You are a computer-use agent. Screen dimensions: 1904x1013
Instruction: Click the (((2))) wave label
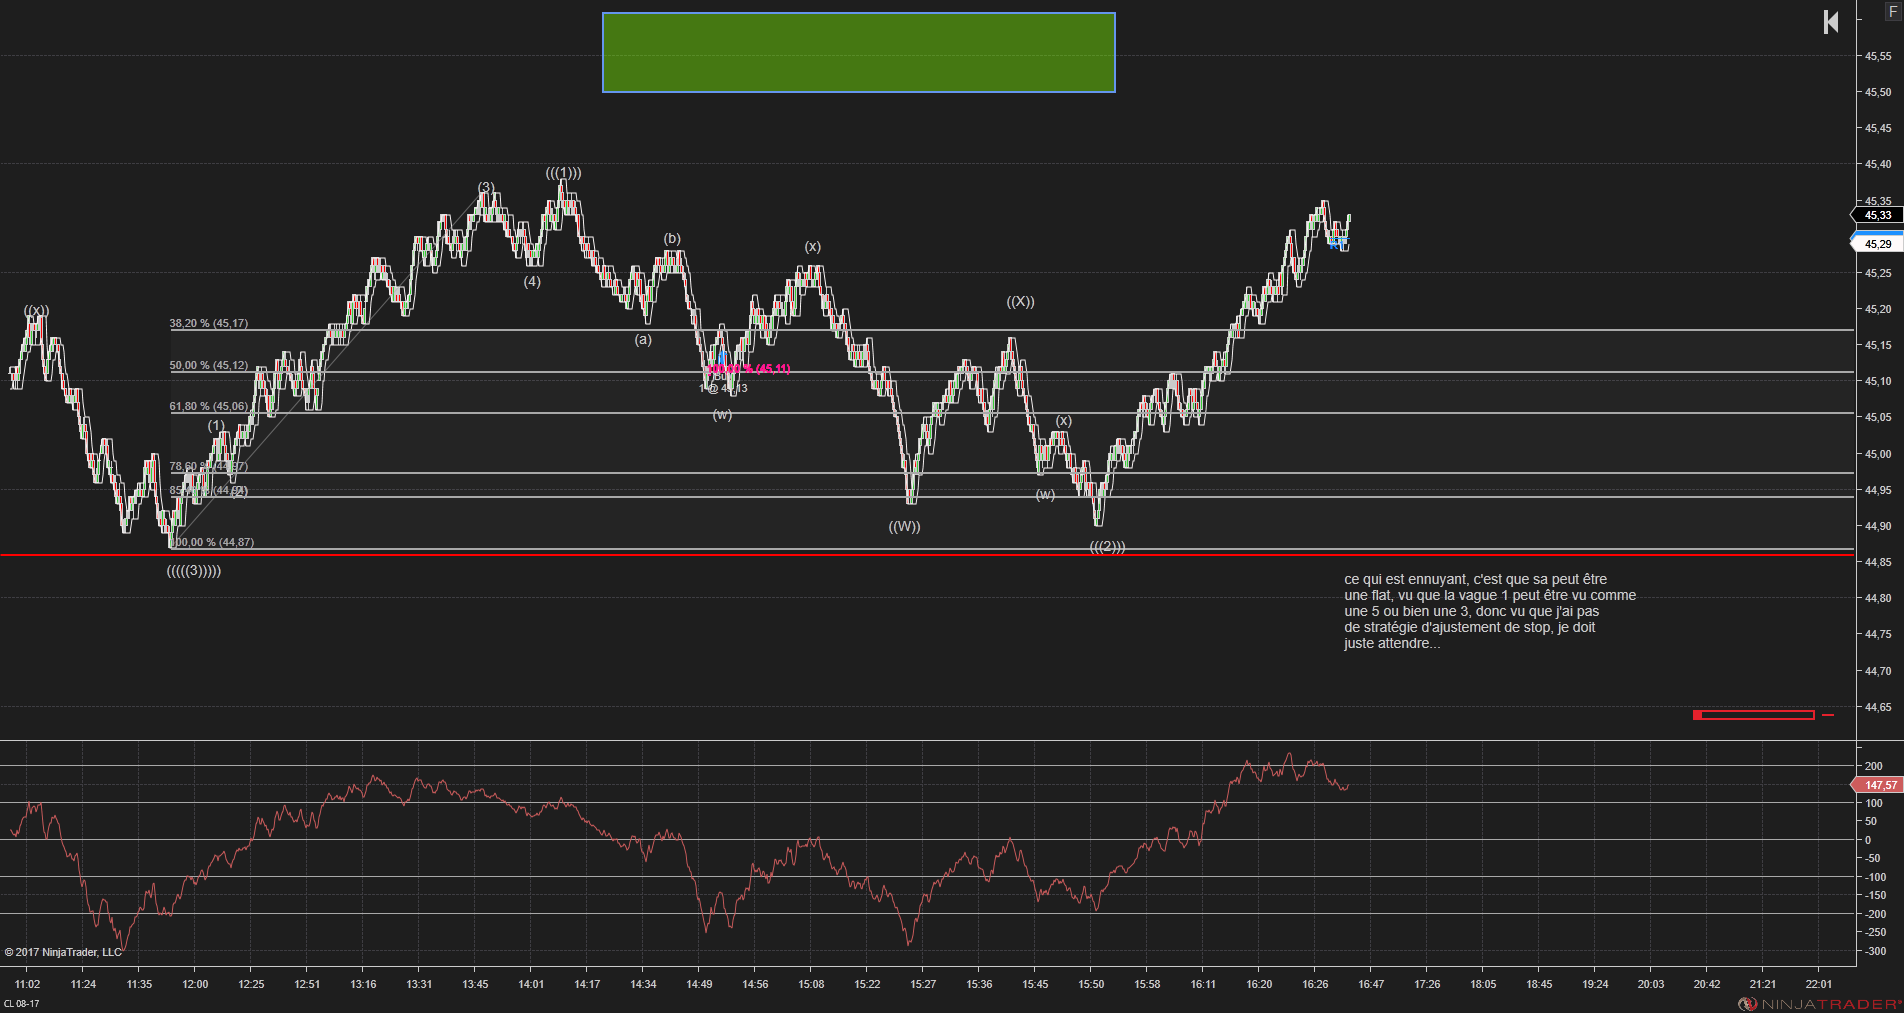1107,547
